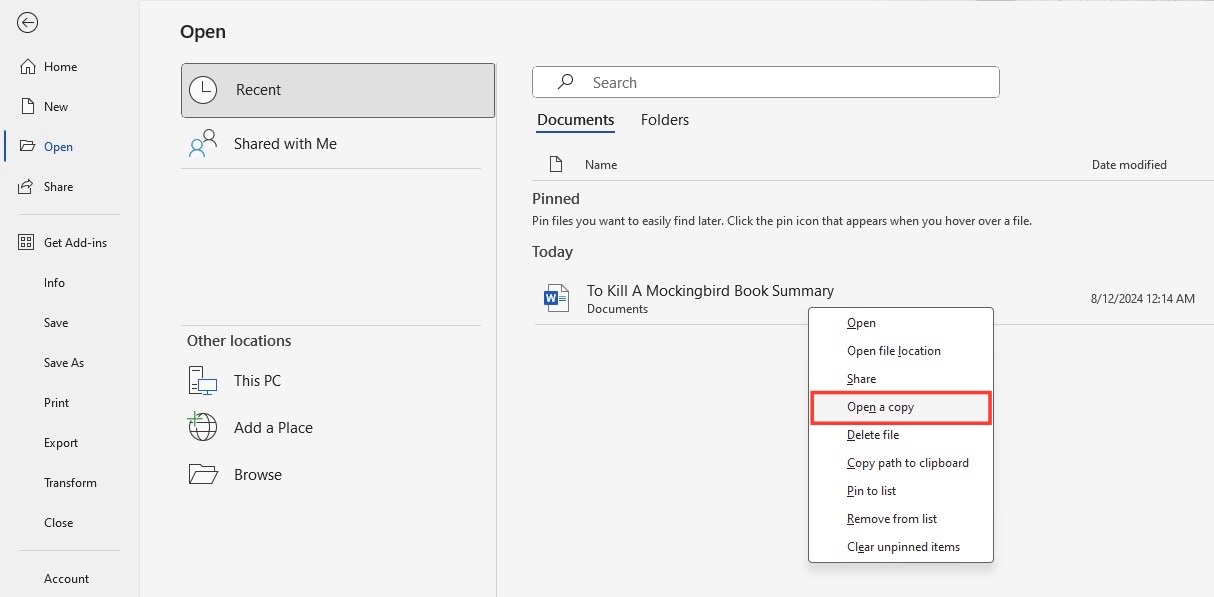Select the This PC label
The image size is (1214, 597).
click(x=257, y=381)
